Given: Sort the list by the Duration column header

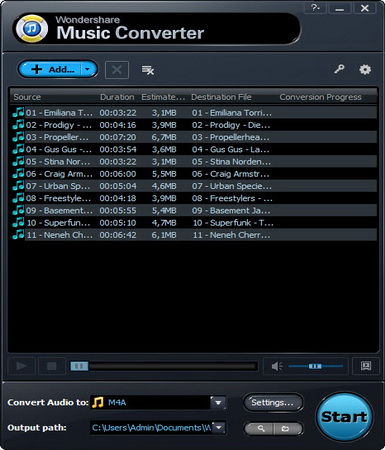Looking at the screenshot, I should [117, 97].
